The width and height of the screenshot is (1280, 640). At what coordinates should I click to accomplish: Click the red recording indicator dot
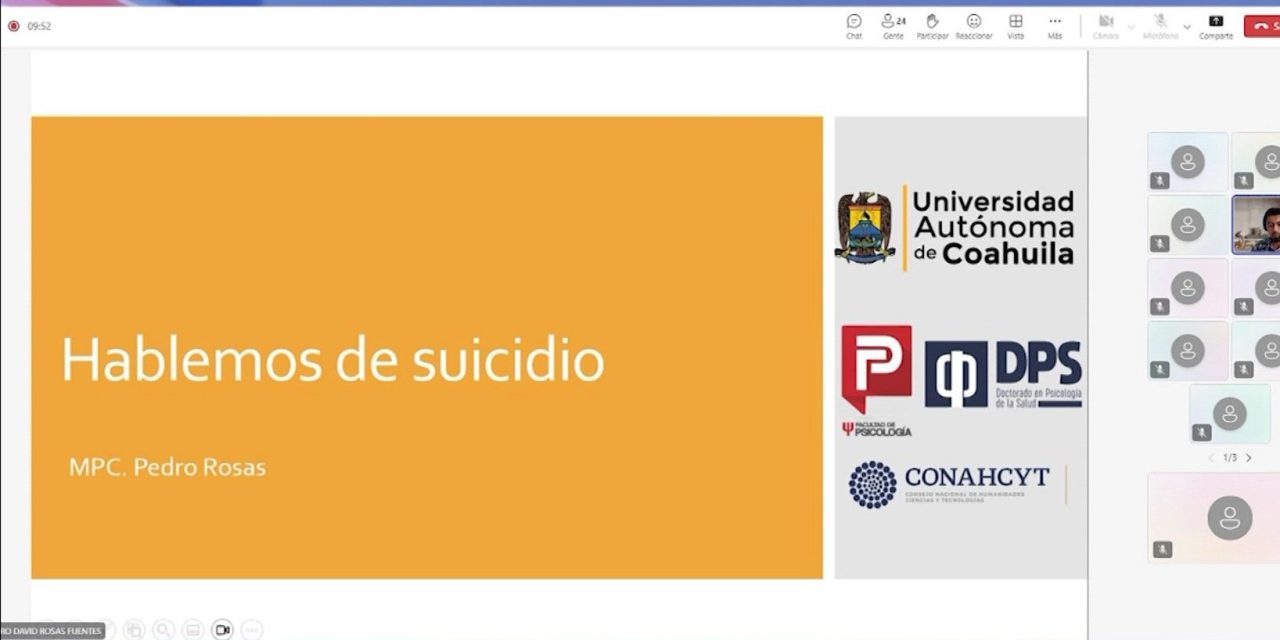(13, 26)
